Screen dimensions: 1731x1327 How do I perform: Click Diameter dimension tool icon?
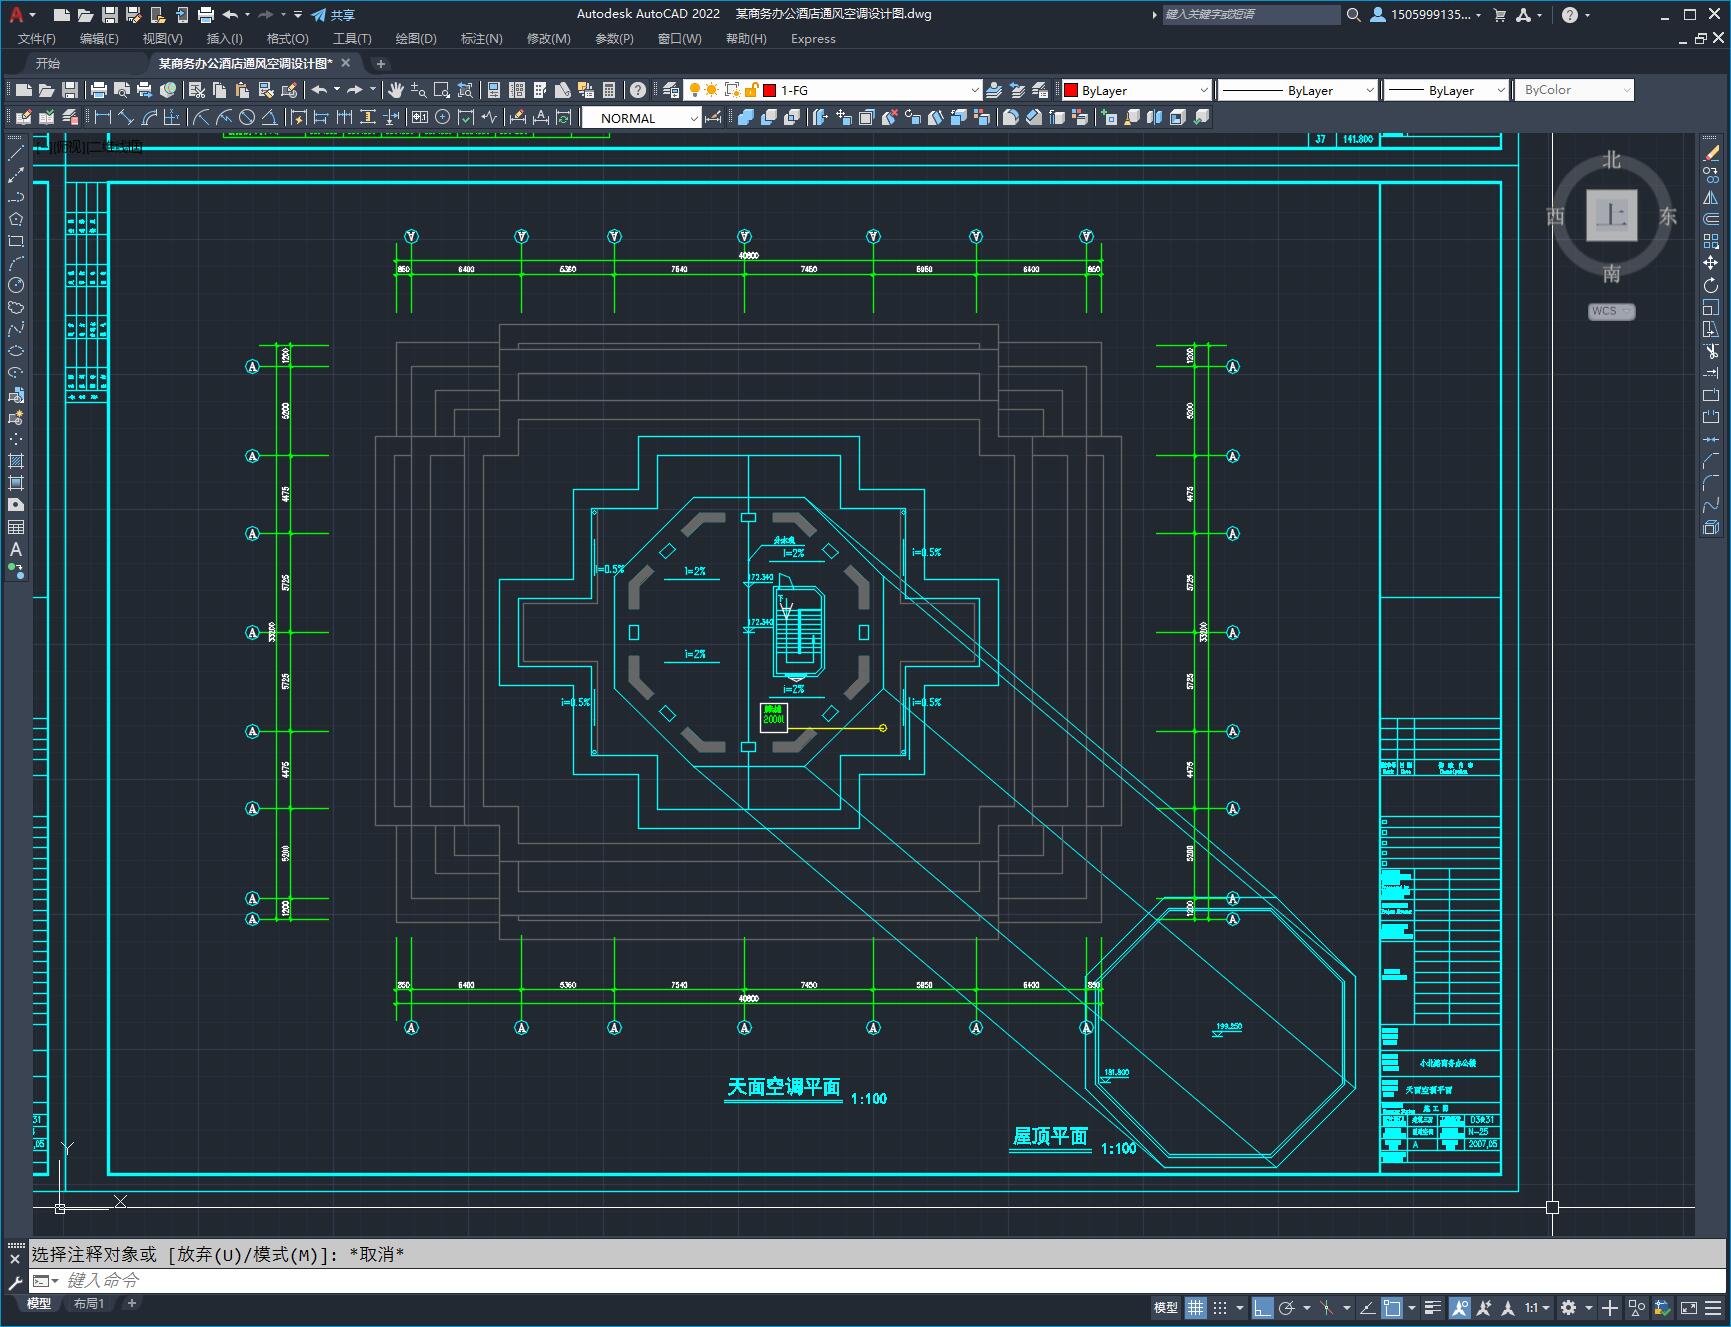click(x=246, y=118)
